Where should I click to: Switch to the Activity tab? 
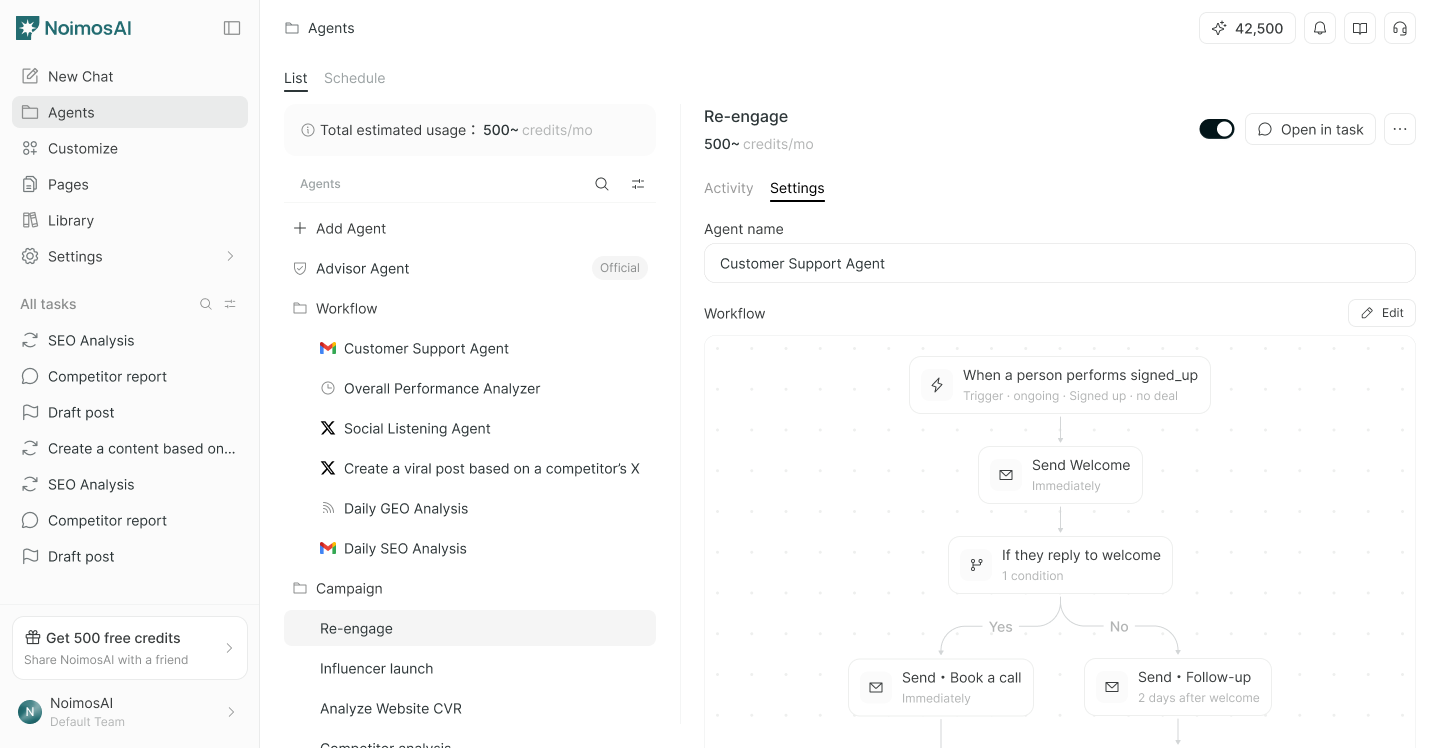[728, 188]
